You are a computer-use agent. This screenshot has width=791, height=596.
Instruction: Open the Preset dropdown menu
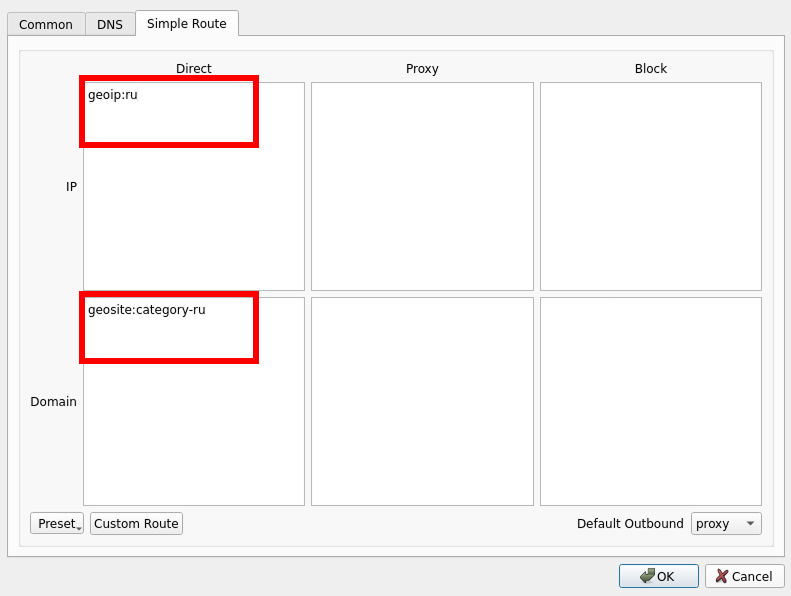point(58,524)
